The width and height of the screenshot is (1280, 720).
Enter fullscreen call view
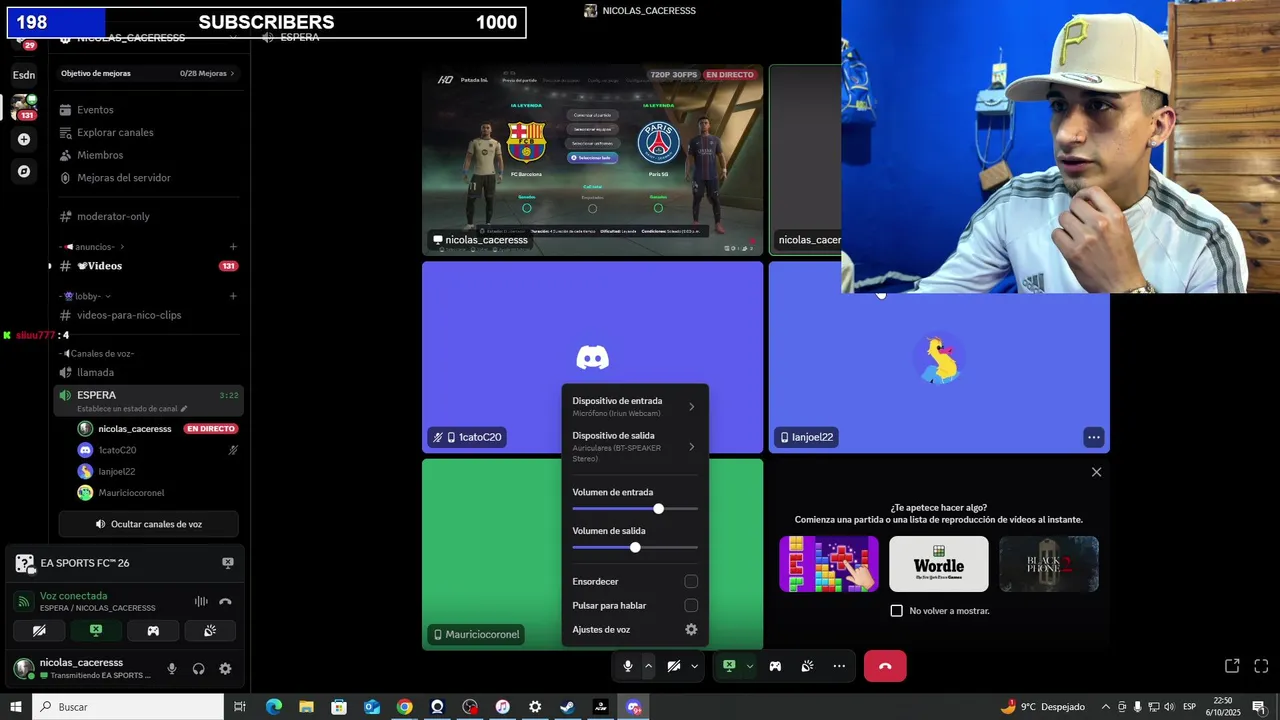[1261, 666]
